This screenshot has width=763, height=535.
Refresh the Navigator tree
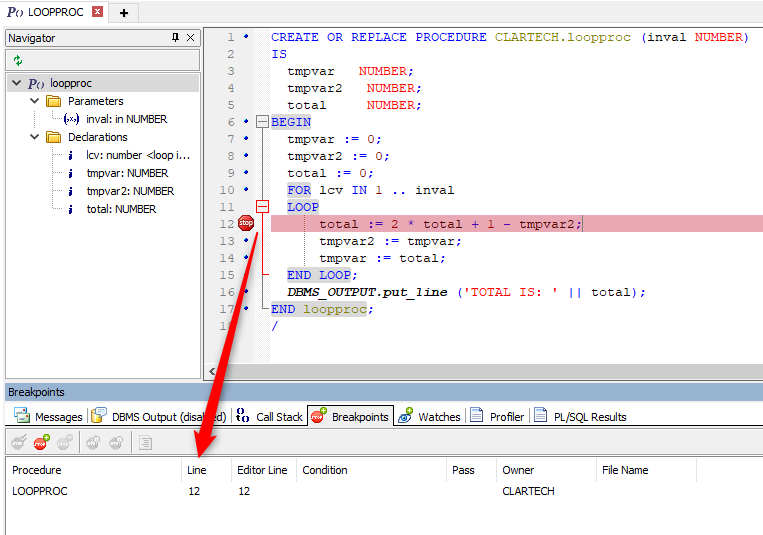pyautogui.click(x=18, y=60)
